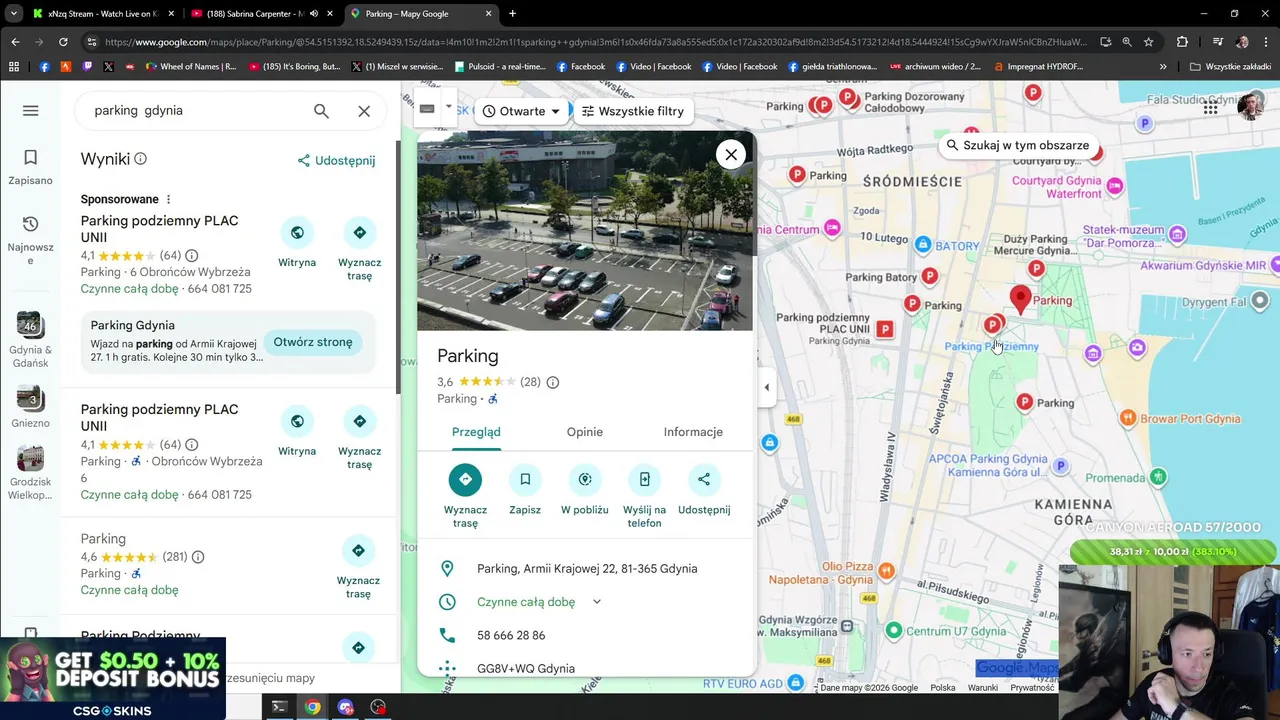Show more bookmarks with double chevron
The image size is (1280, 720).
[x=1163, y=67]
